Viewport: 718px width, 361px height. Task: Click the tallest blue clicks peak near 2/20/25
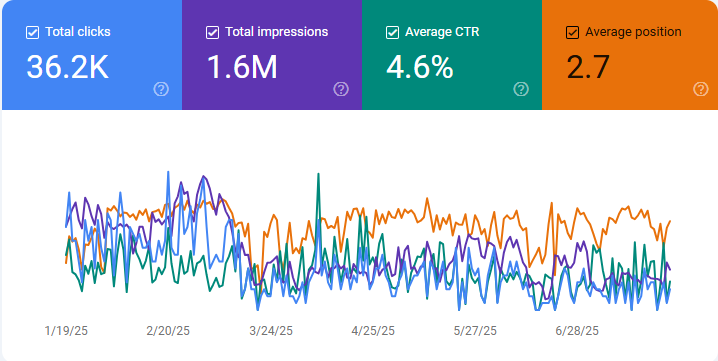pos(168,173)
